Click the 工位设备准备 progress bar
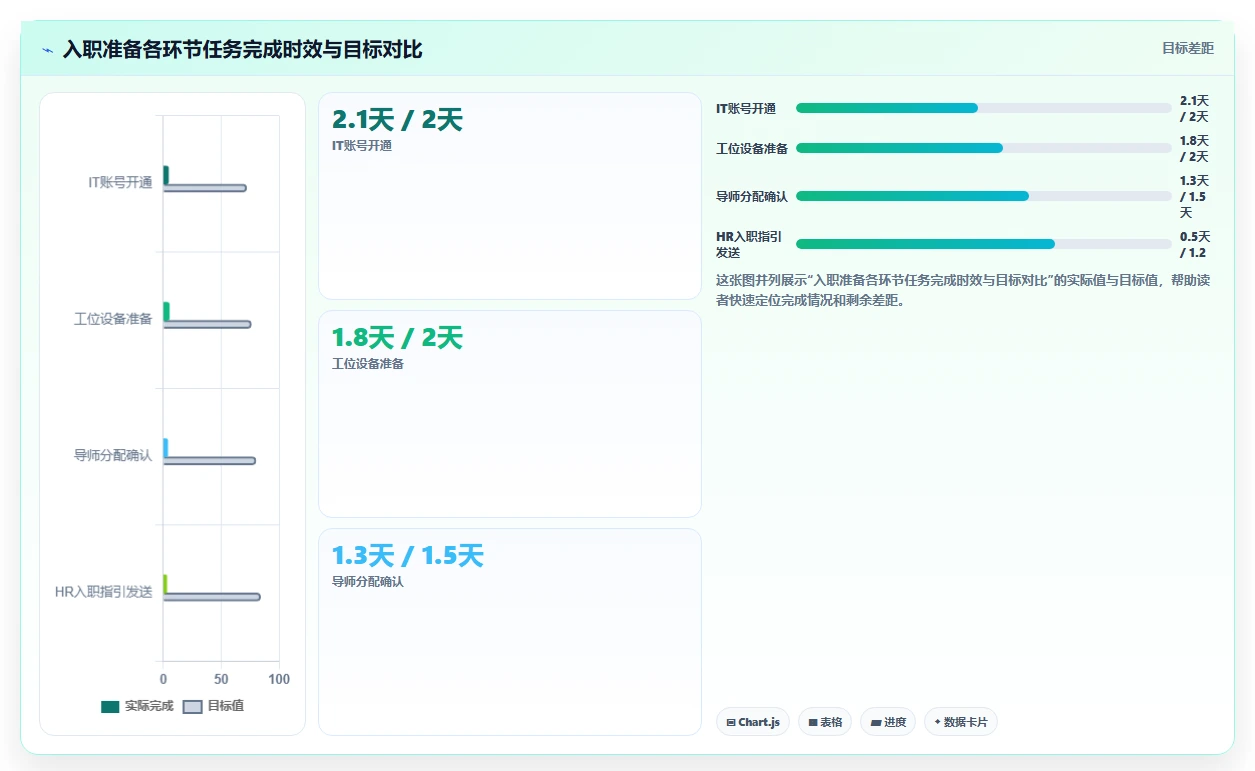Screen dimensions: 1255x771 [984, 148]
